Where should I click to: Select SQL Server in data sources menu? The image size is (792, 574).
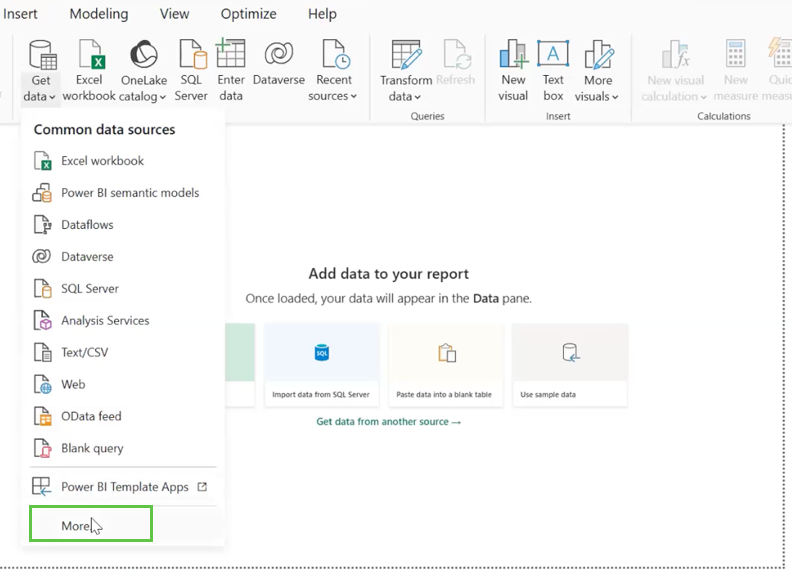(x=123, y=289)
